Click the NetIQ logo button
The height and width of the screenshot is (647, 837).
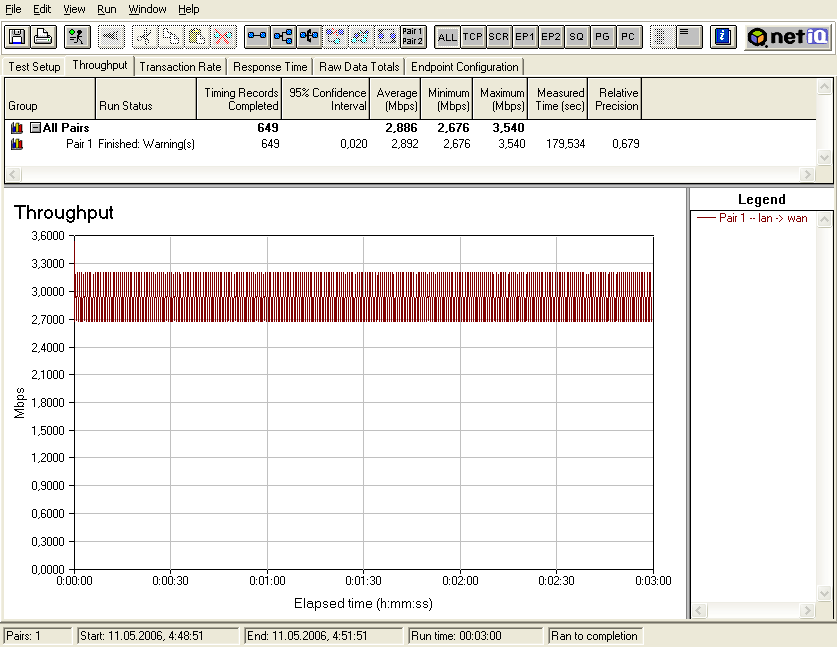coord(786,37)
